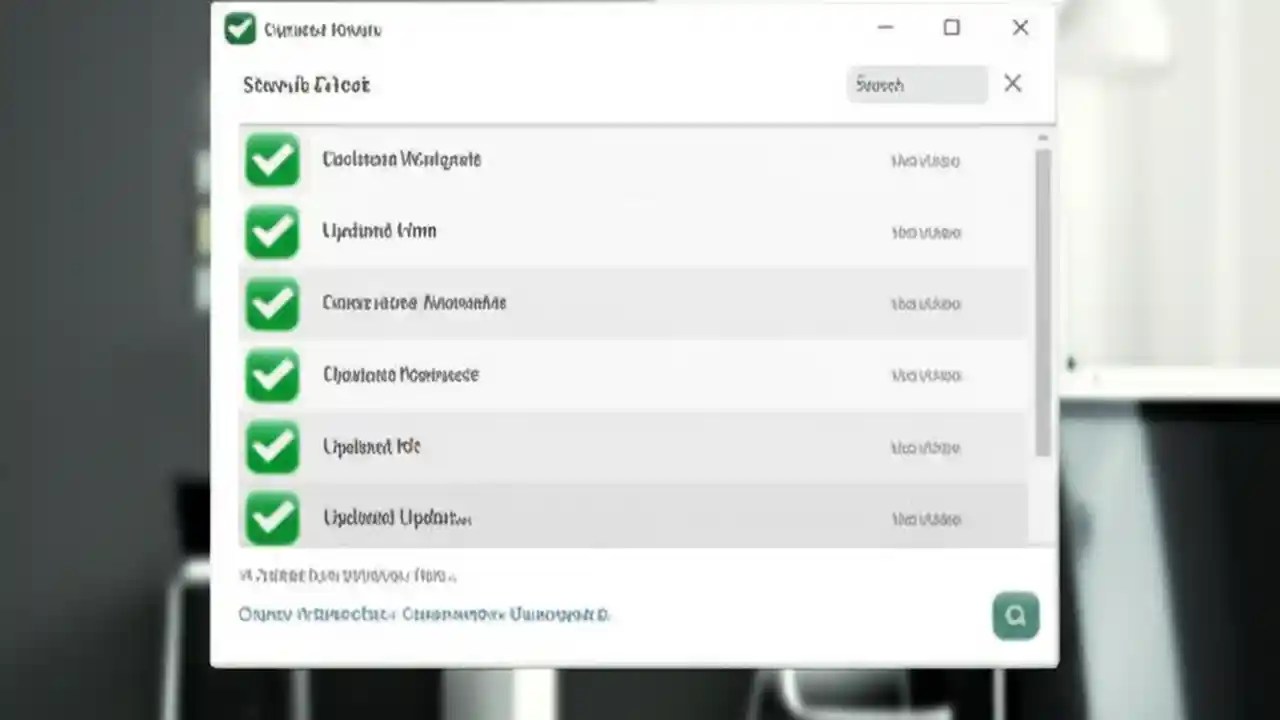This screenshot has width=1280, height=720.
Task: Expand the Updated Updates entry
Action: point(640,518)
